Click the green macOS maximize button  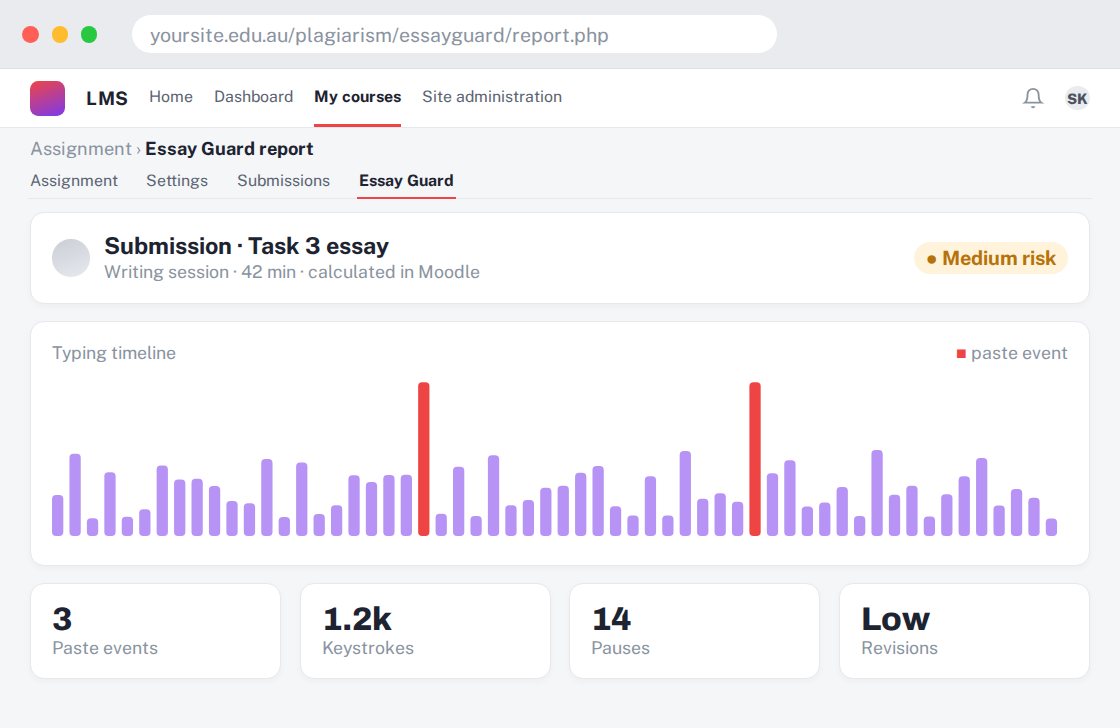click(89, 34)
